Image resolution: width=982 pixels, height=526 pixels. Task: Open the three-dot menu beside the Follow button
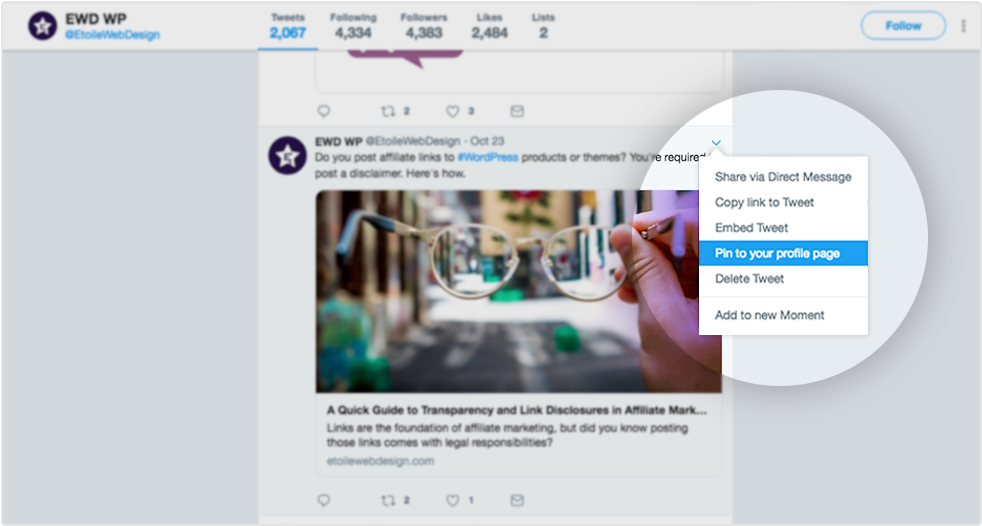[963, 26]
